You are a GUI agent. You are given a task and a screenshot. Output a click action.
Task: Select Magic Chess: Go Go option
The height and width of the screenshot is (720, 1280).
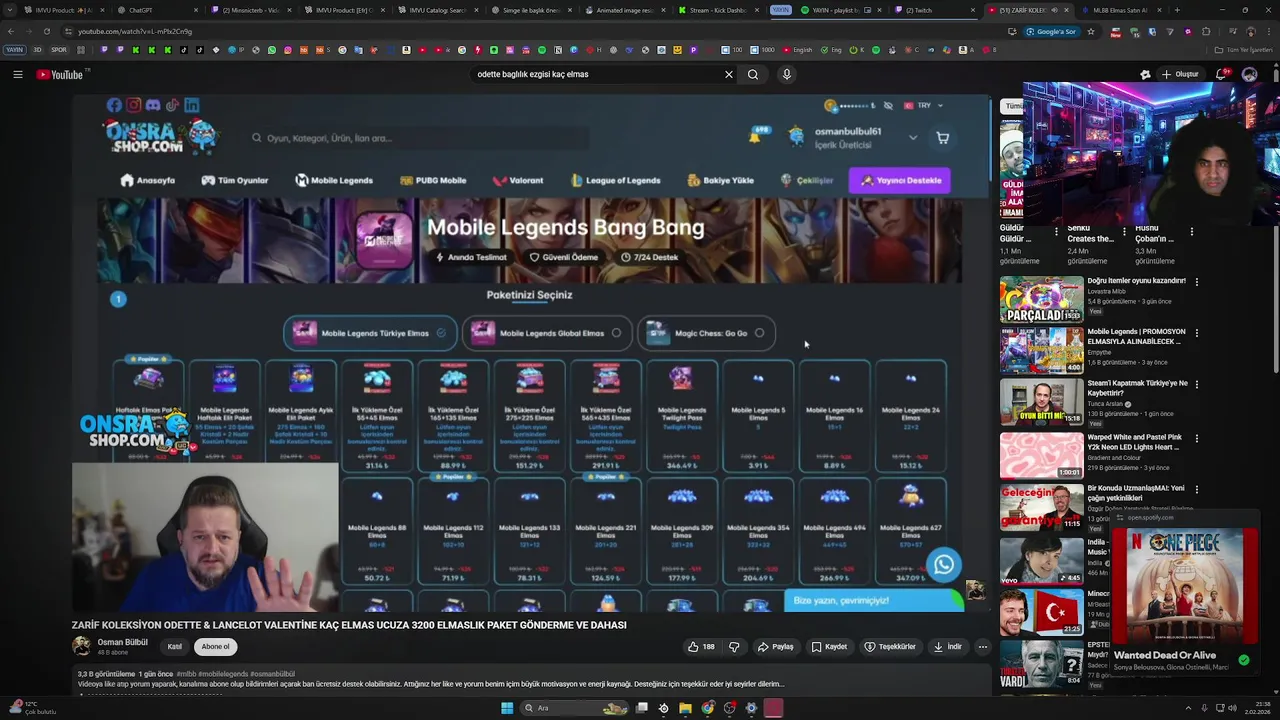pos(706,333)
